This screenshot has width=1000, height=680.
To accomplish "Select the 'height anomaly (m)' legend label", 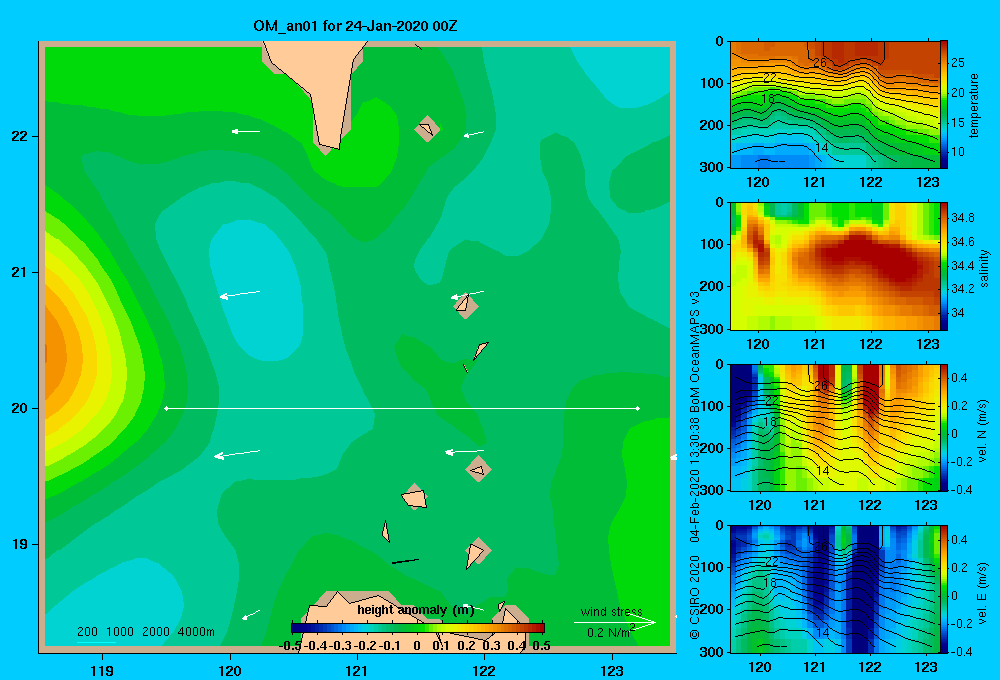I will (416, 610).
